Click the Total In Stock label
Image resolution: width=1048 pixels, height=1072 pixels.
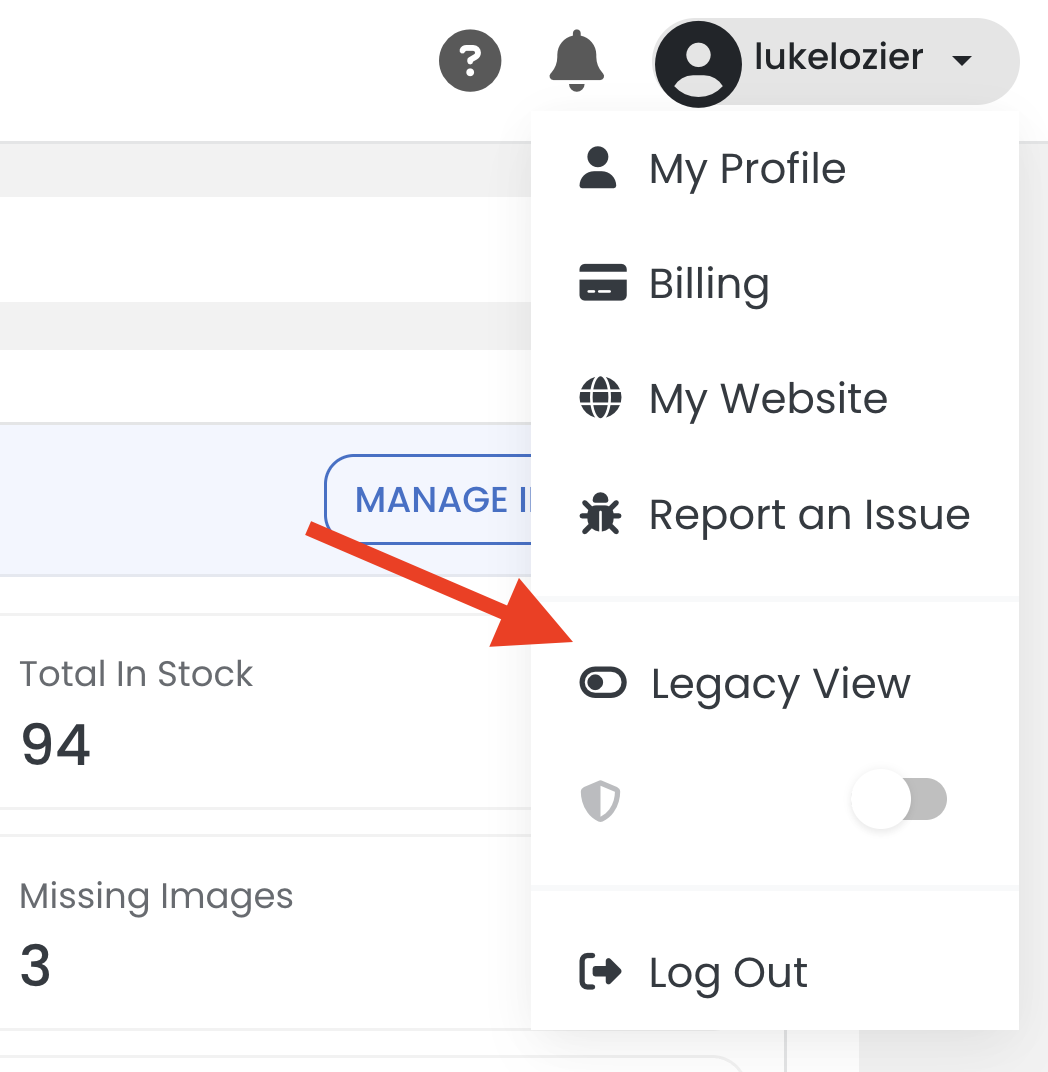[136, 674]
